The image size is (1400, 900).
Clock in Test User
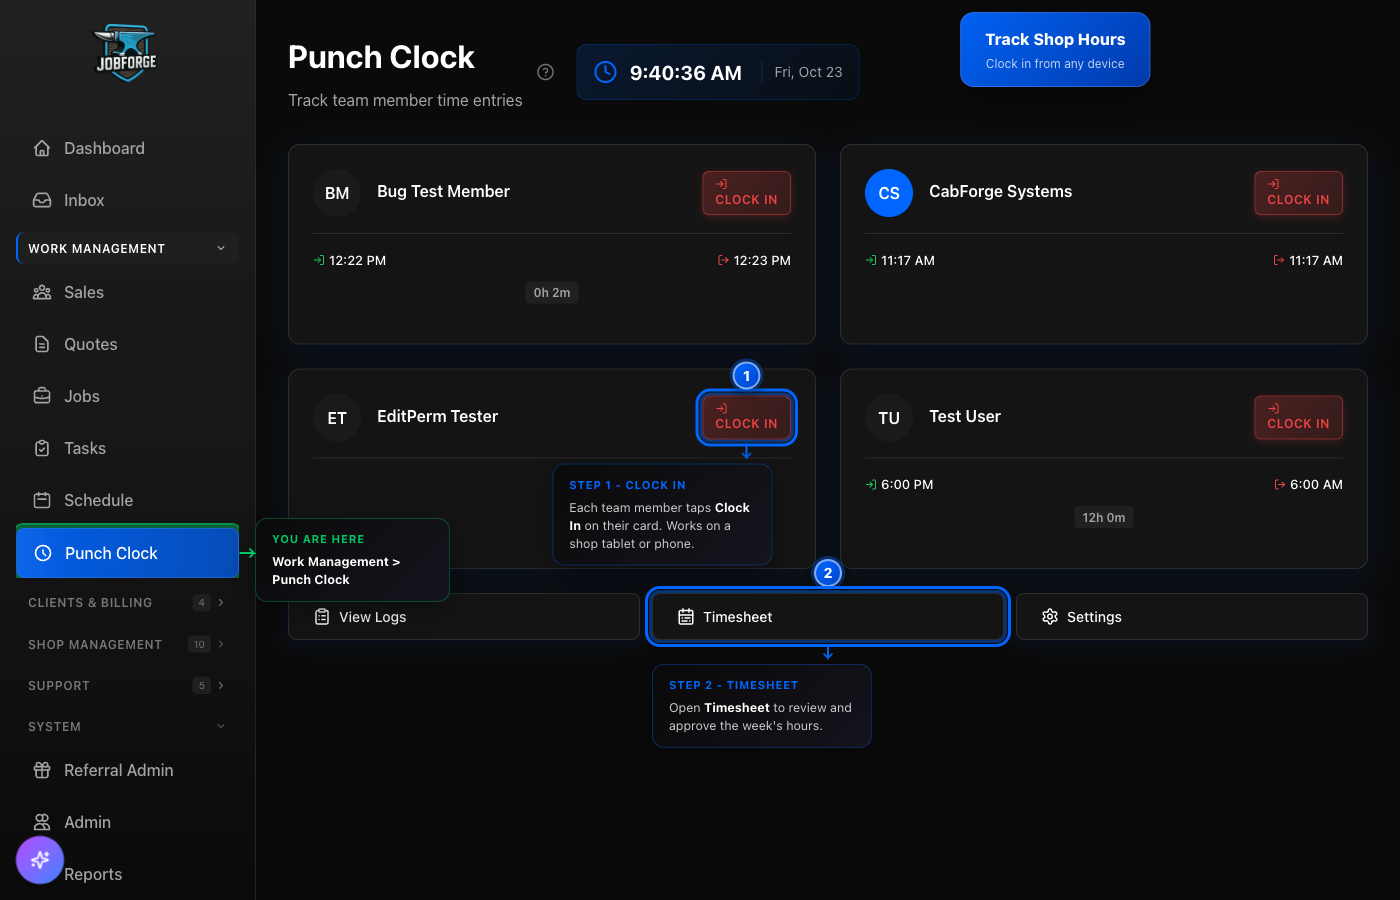click(x=1298, y=417)
